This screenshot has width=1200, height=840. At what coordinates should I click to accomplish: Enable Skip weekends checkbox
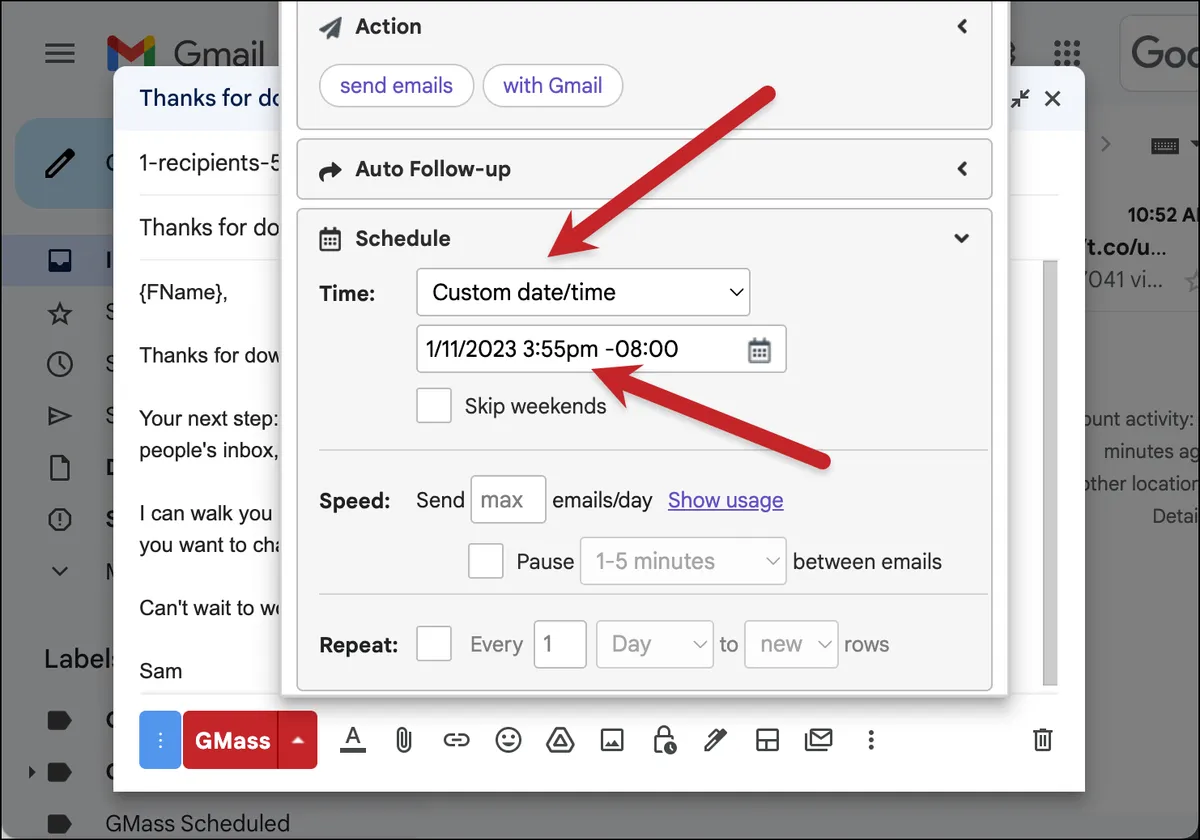click(x=434, y=406)
